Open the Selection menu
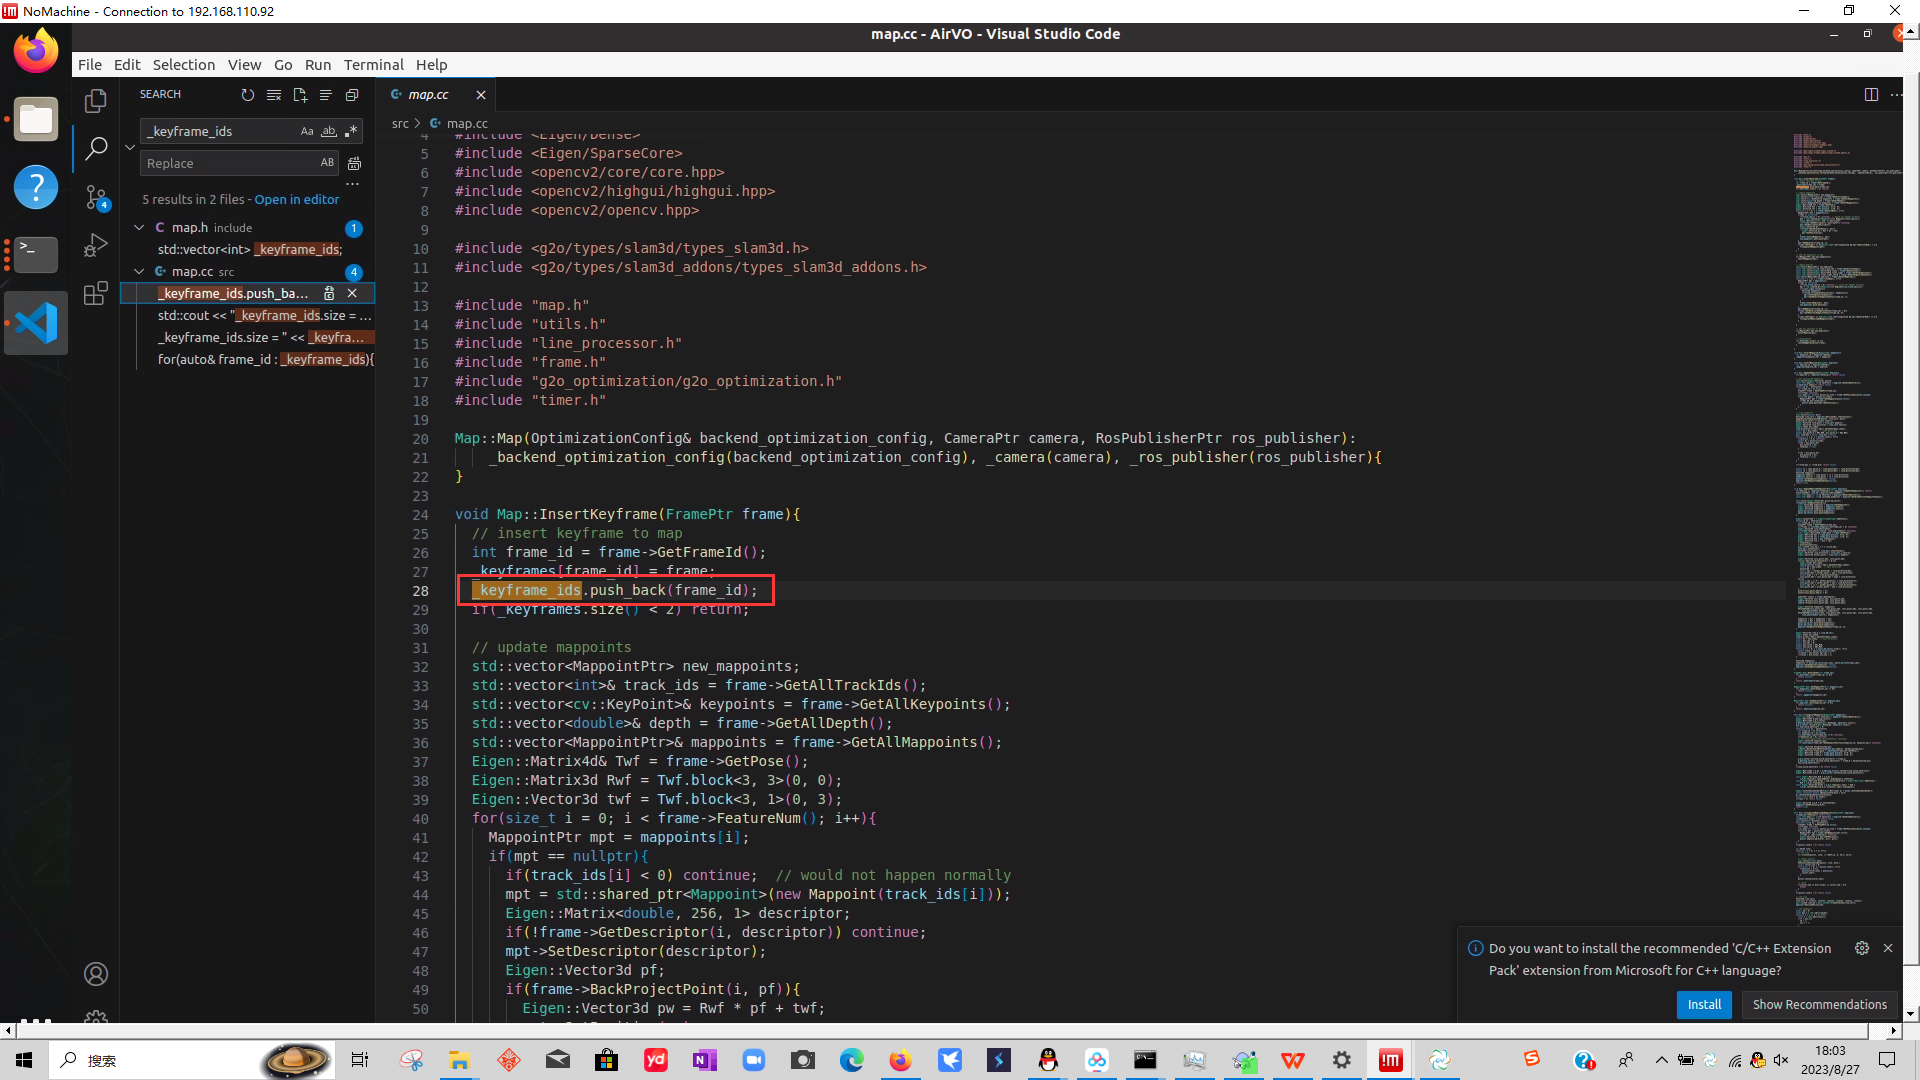The image size is (1920, 1080). pyautogui.click(x=183, y=65)
